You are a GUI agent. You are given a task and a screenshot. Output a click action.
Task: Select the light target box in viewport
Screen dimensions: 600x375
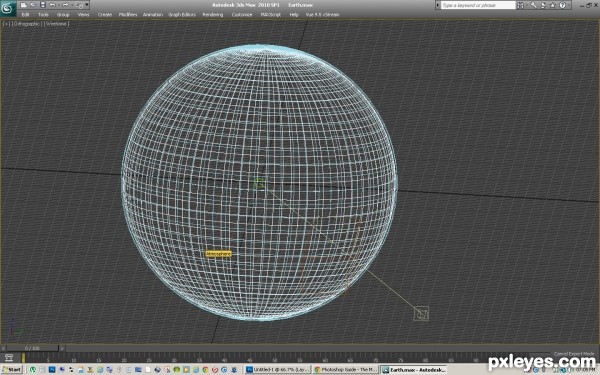(421, 314)
